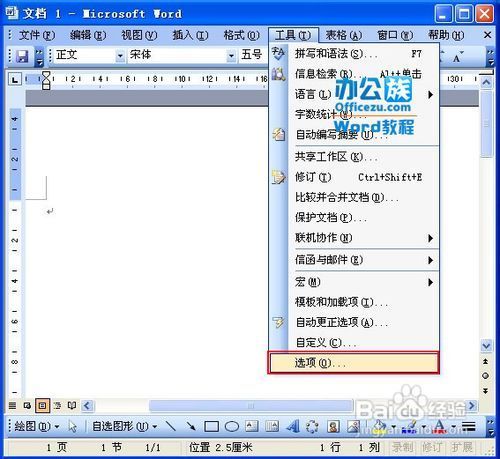Toggle 扩展 indicator in status bar
Viewport: 500px width, 459px height.
tap(462, 447)
